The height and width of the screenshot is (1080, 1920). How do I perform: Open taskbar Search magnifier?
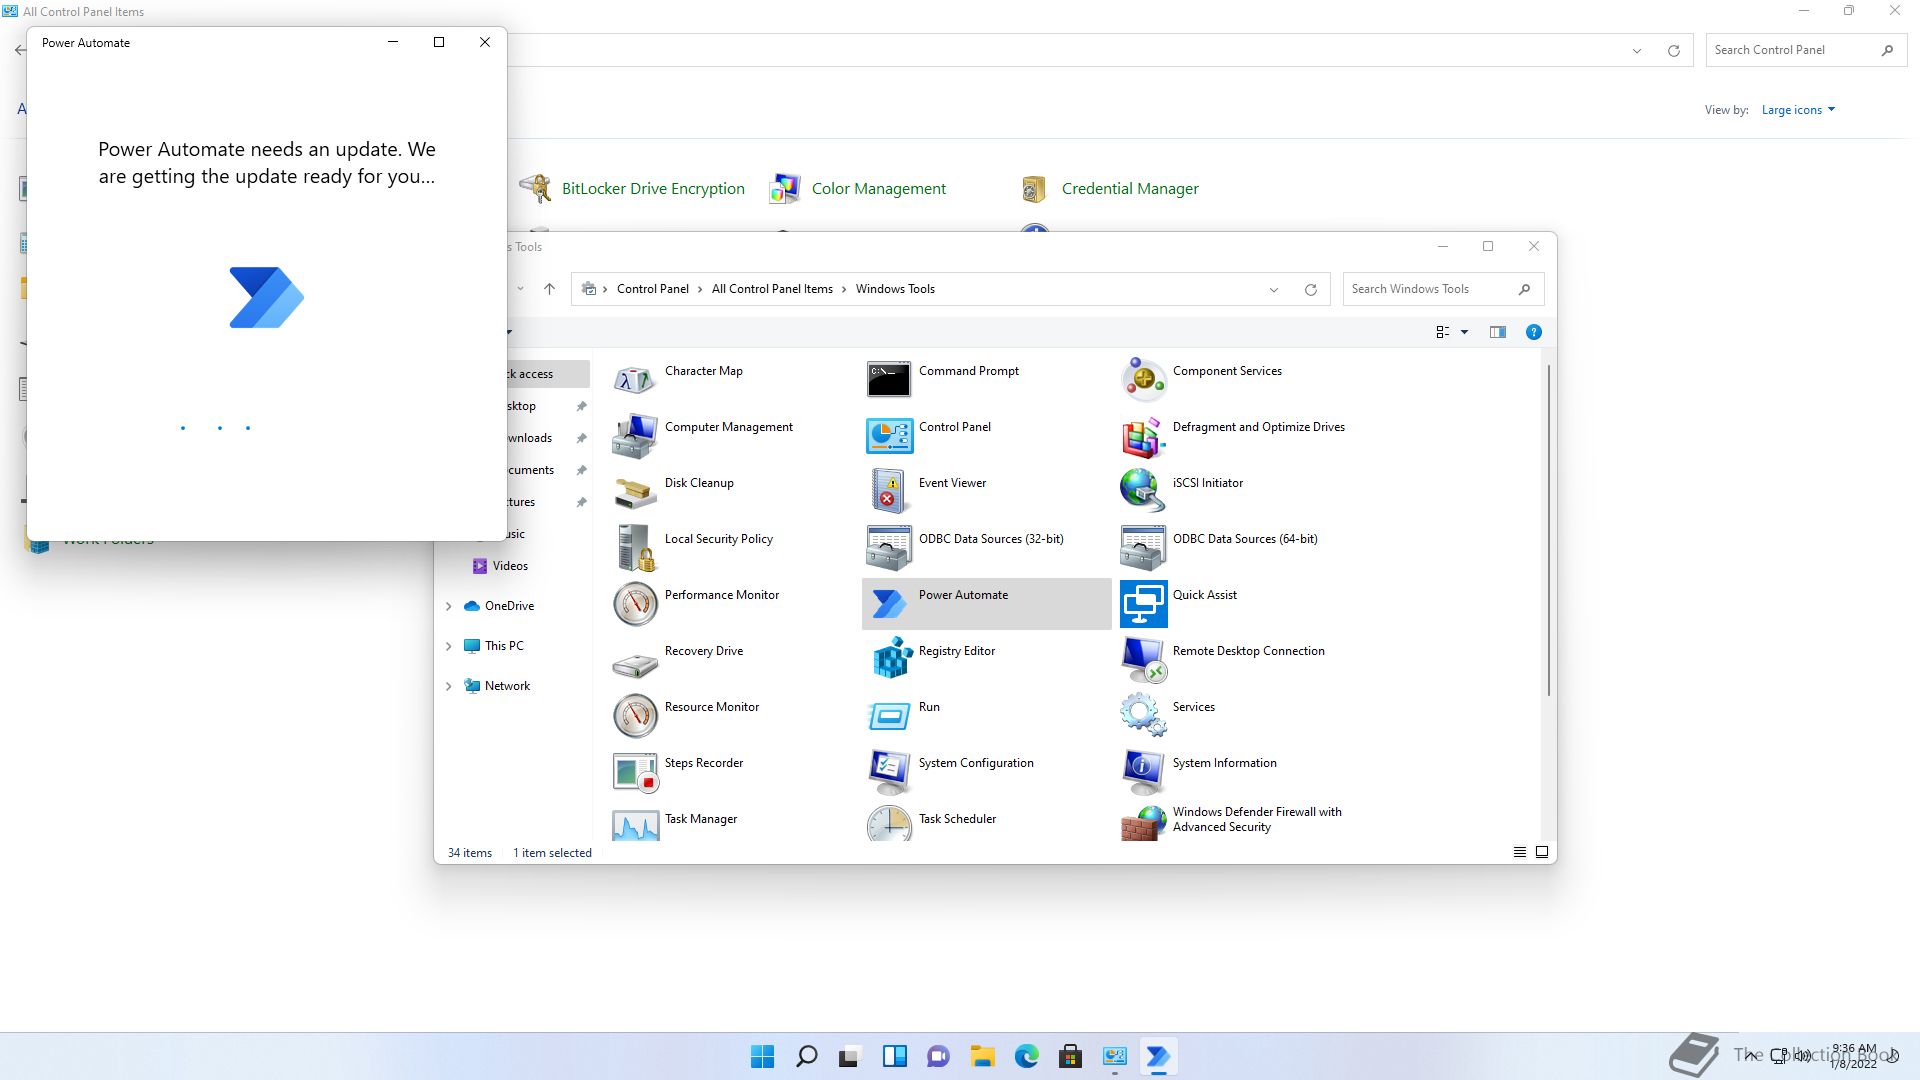point(806,1056)
